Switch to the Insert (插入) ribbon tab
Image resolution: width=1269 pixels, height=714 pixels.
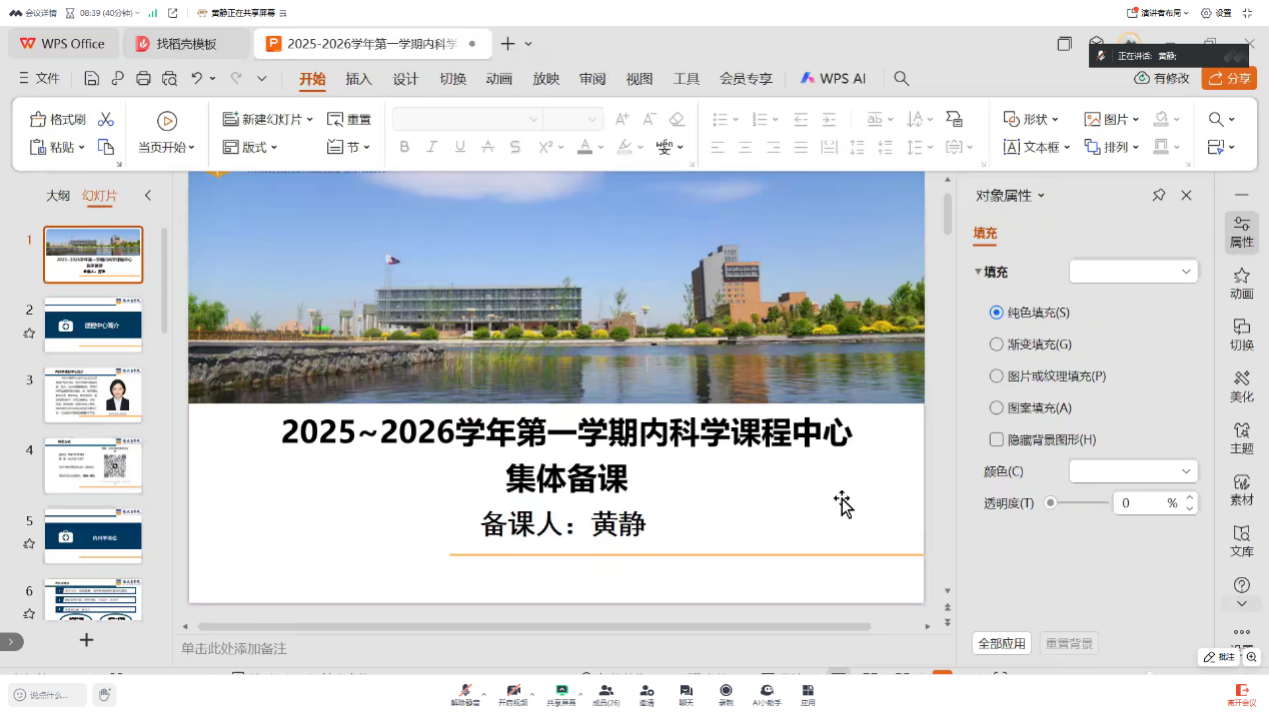point(358,78)
